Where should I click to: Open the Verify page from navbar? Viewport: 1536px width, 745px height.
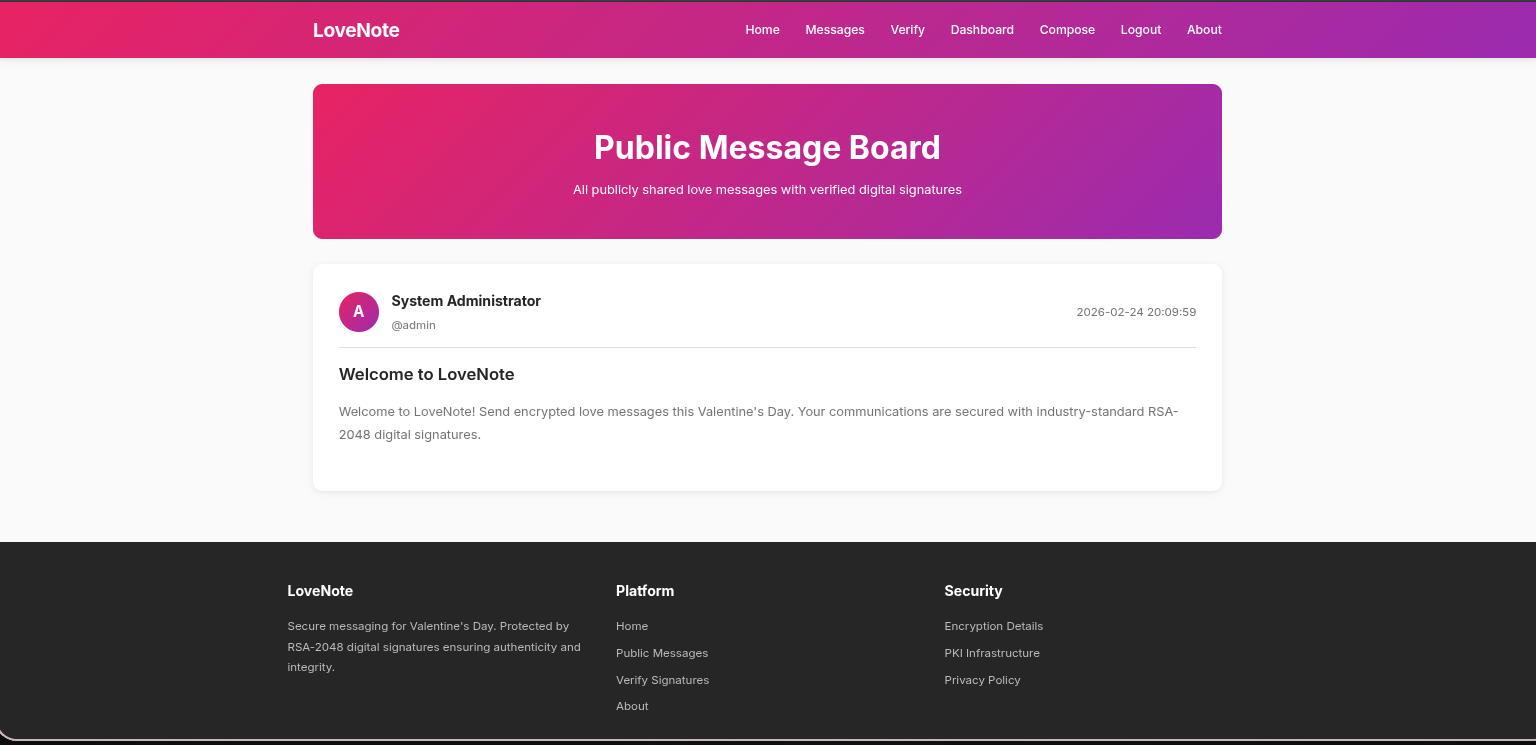click(x=907, y=30)
